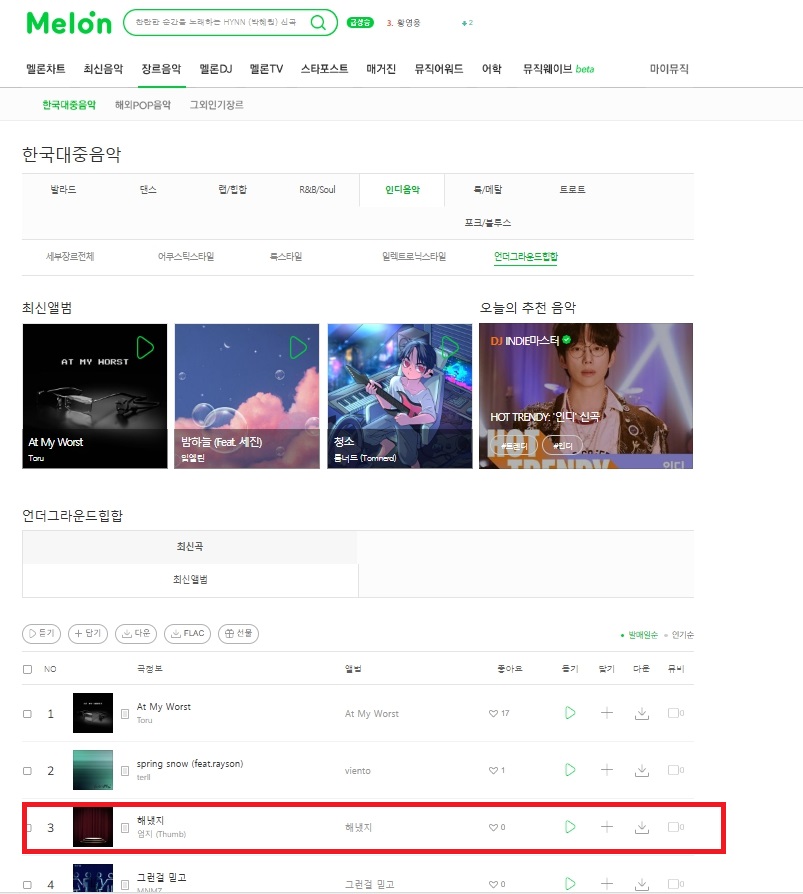The image size is (803, 894).
Task: Download track 3 해냈지 with download icon
Action: click(642, 827)
